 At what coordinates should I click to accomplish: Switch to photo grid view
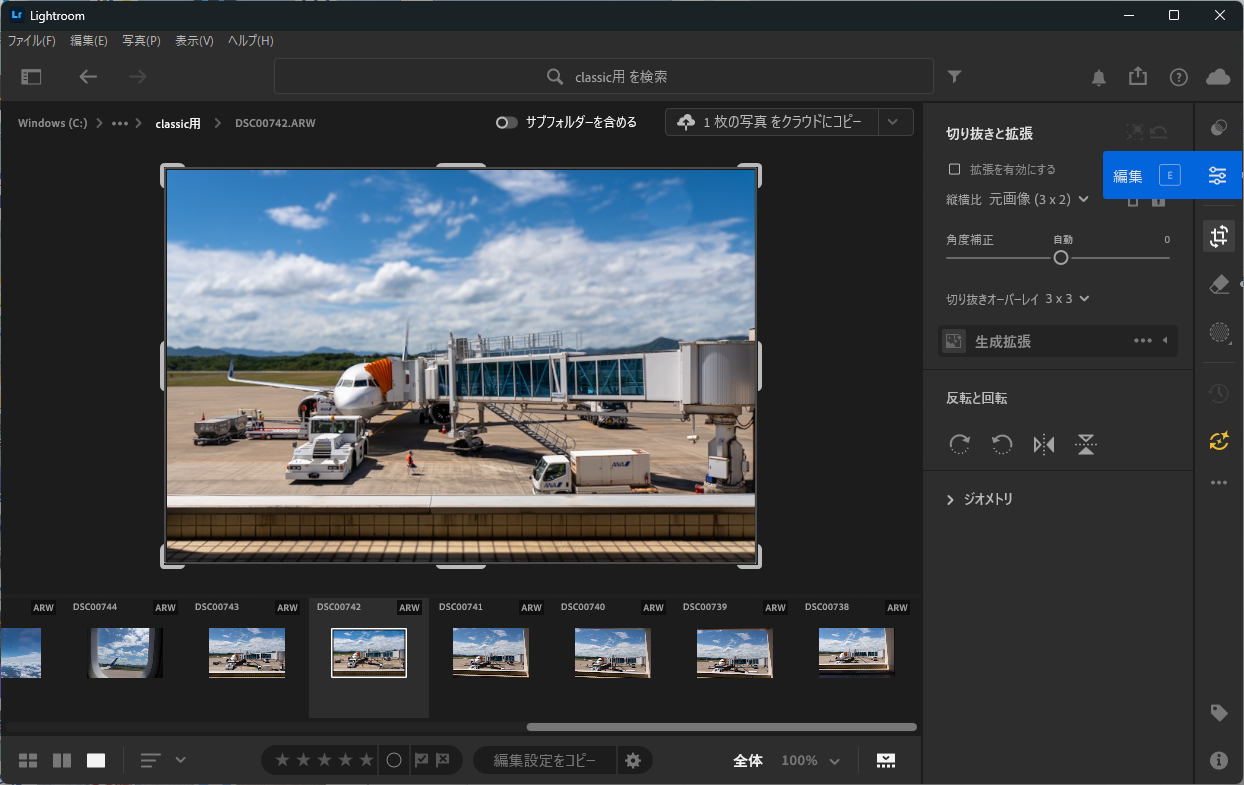pos(28,761)
